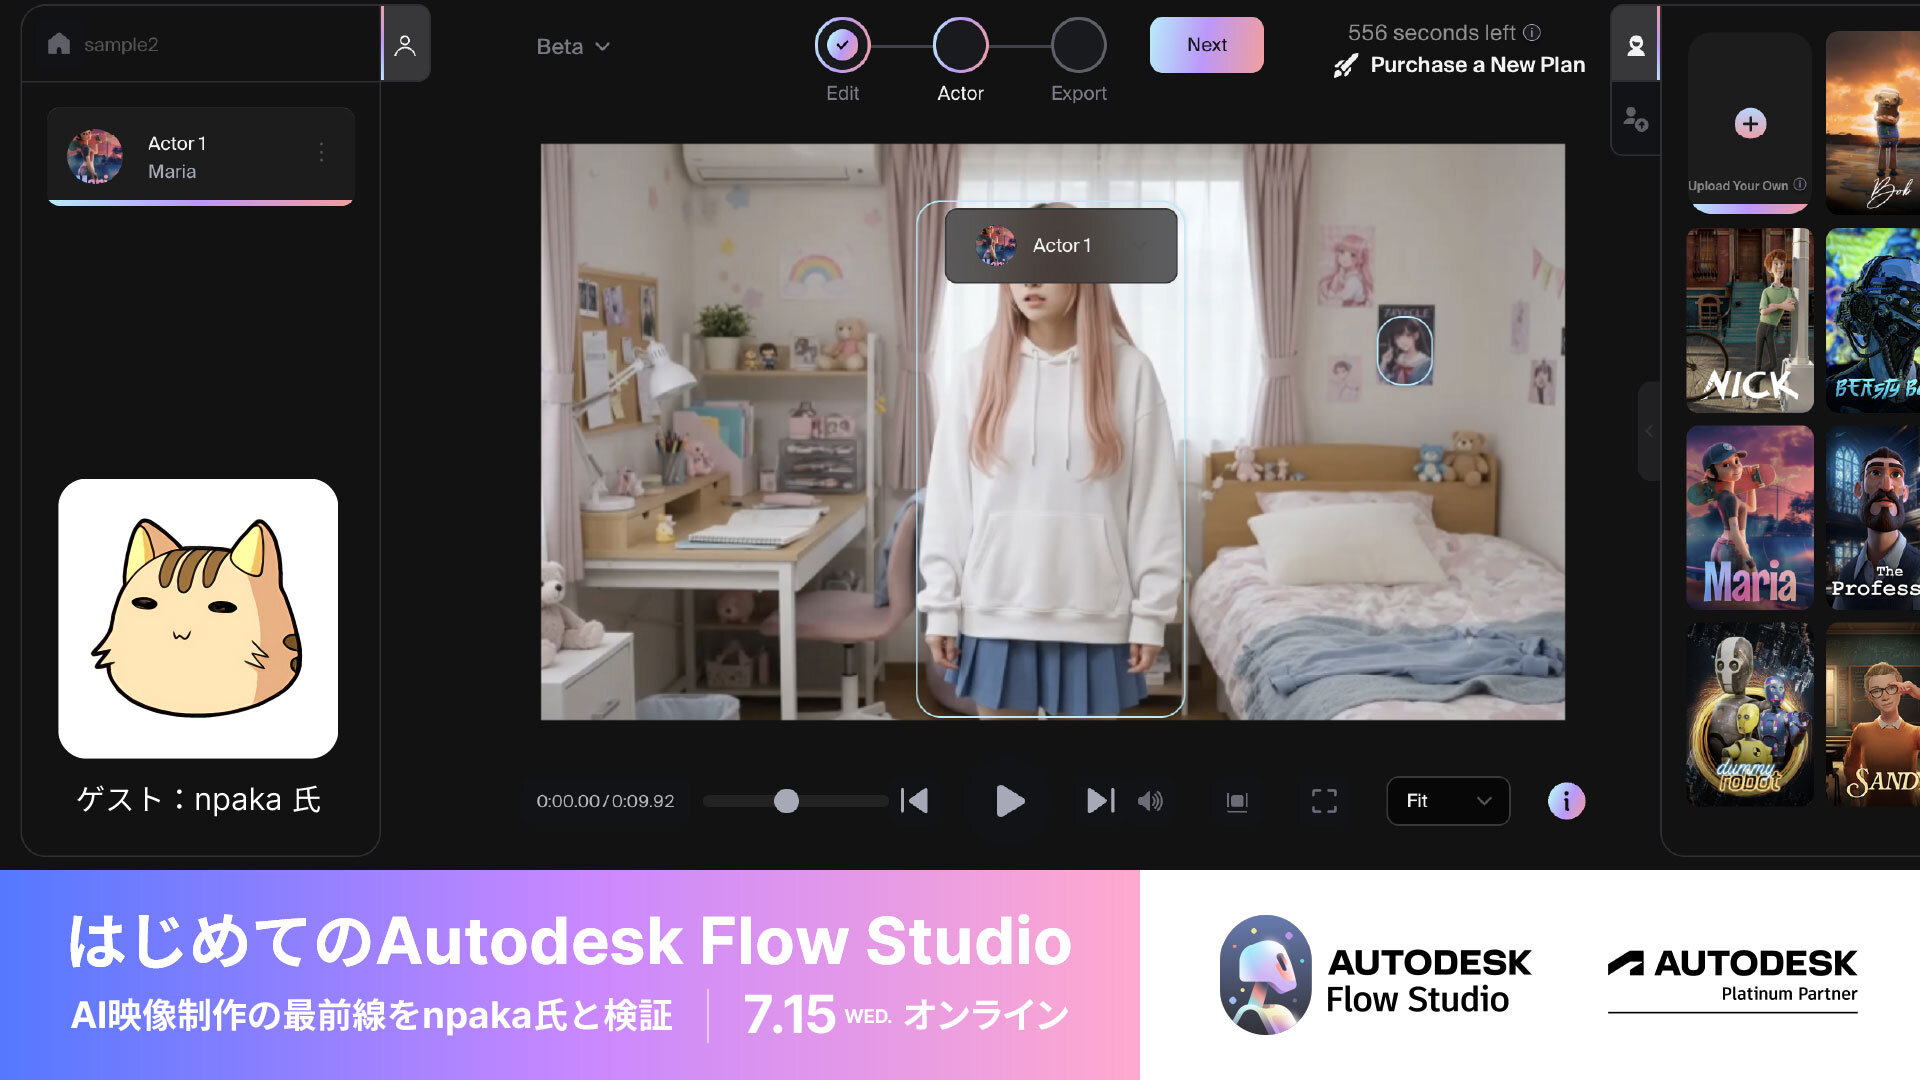The width and height of the screenshot is (1920, 1080).
Task: Choose the Bob character thumbnail
Action: (1873, 122)
